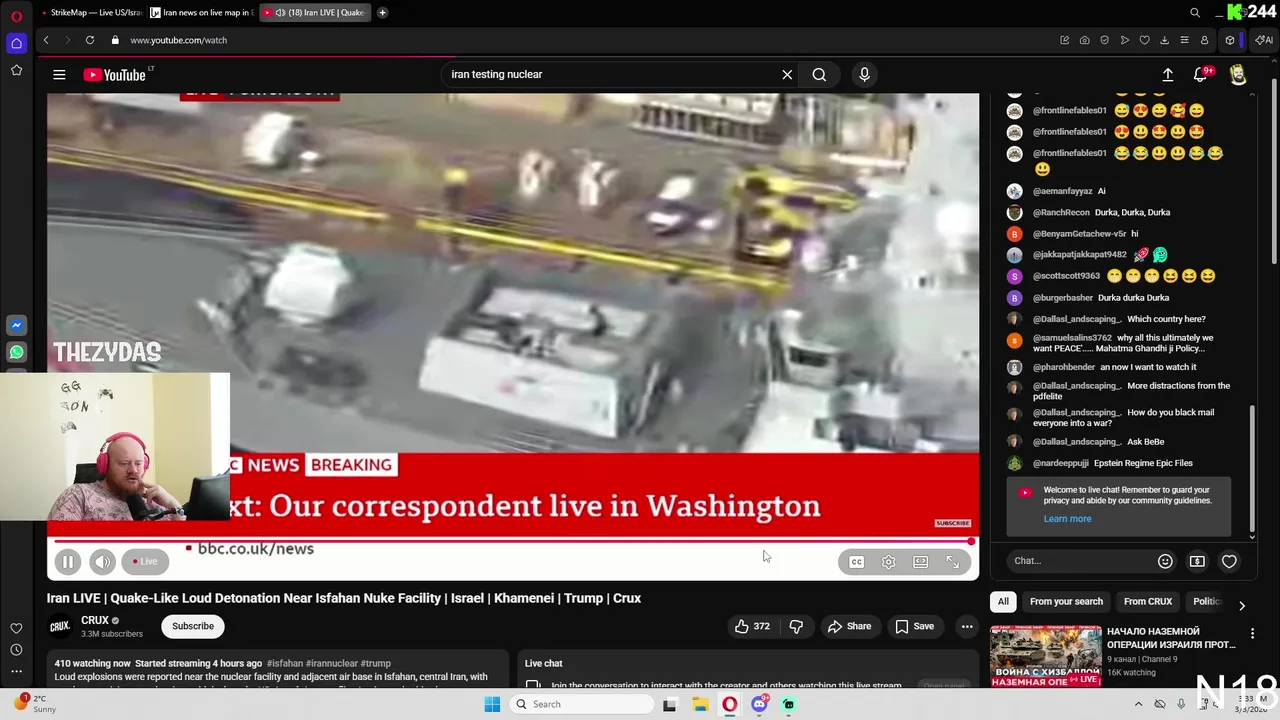This screenshot has width=1280, height=720.
Task: Toggle closed captions on player
Action: tap(856, 562)
